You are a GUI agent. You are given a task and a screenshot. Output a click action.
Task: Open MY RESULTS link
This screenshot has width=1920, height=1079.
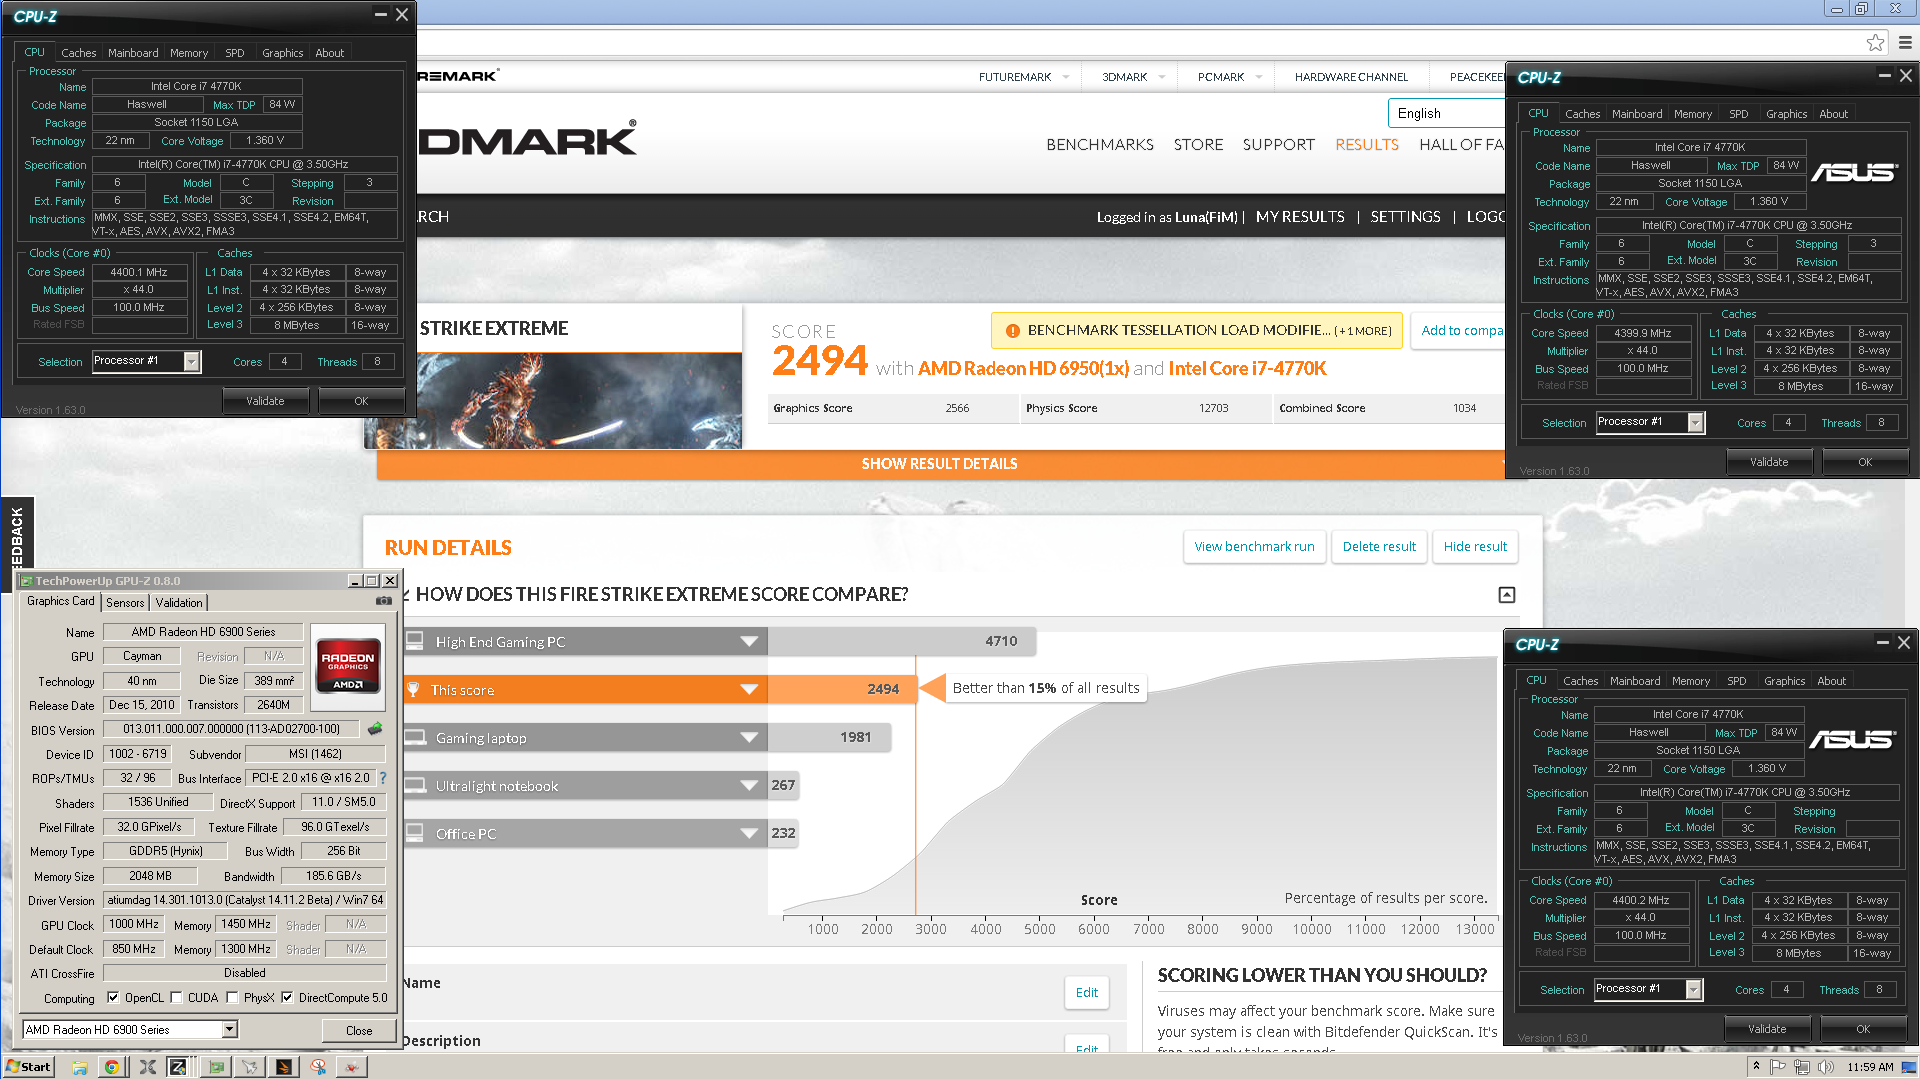click(1300, 217)
